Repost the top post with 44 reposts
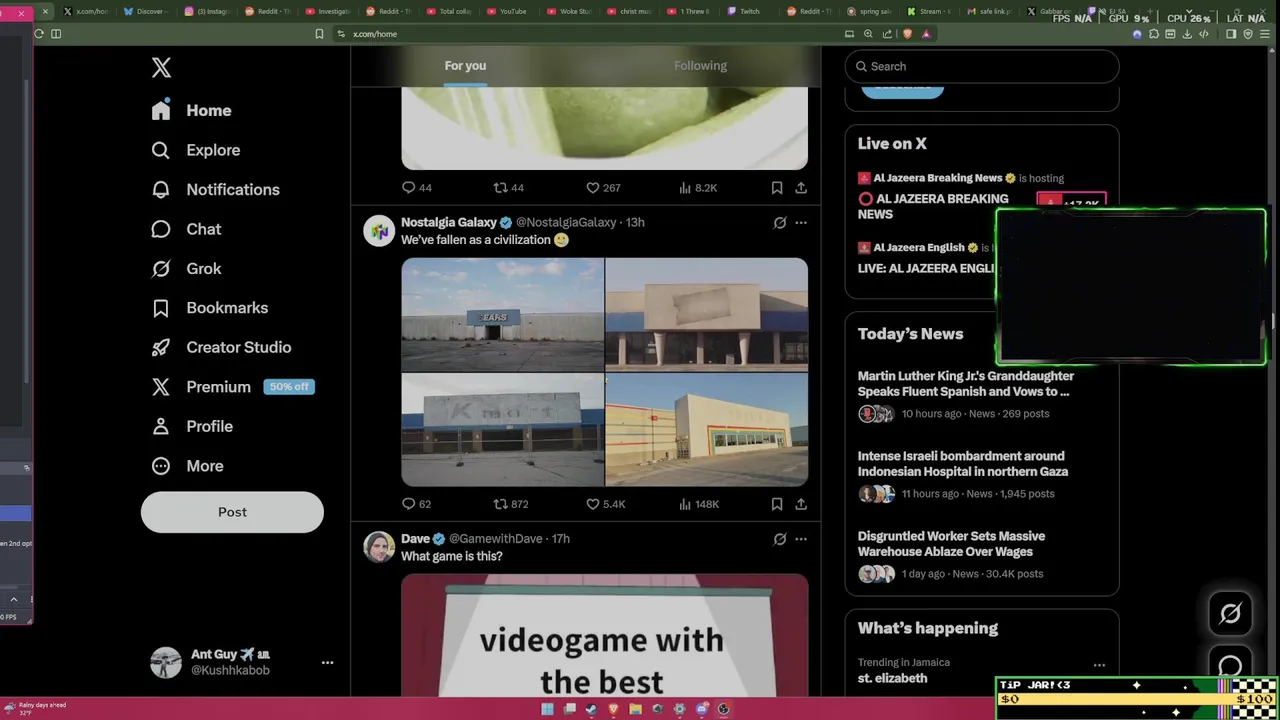 [x=509, y=188]
